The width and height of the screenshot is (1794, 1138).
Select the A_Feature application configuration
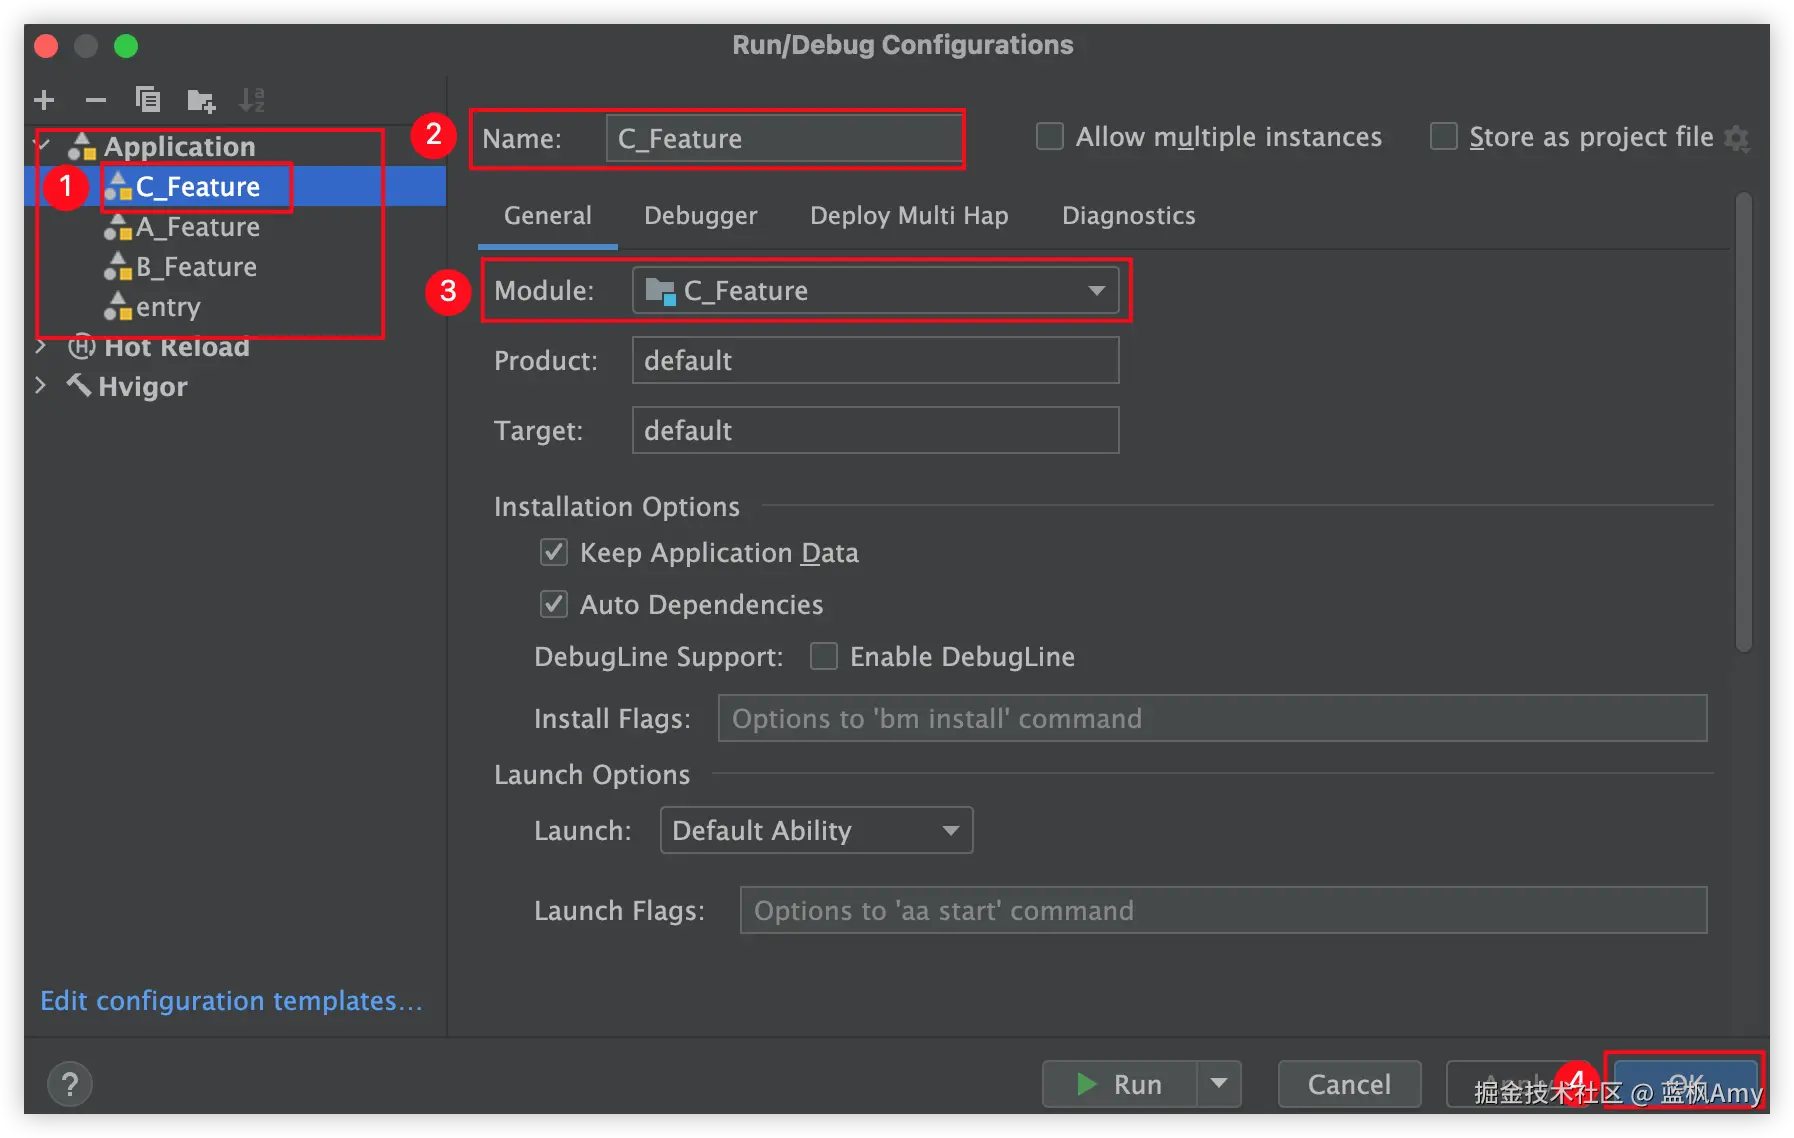[197, 227]
